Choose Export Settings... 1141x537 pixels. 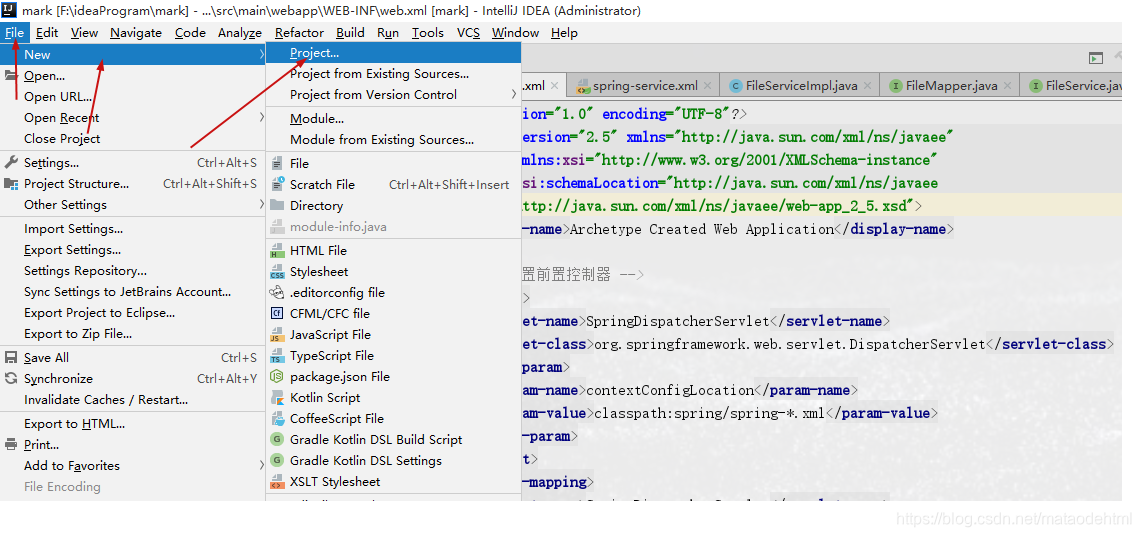pyautogui.click(x=132, y=250)
